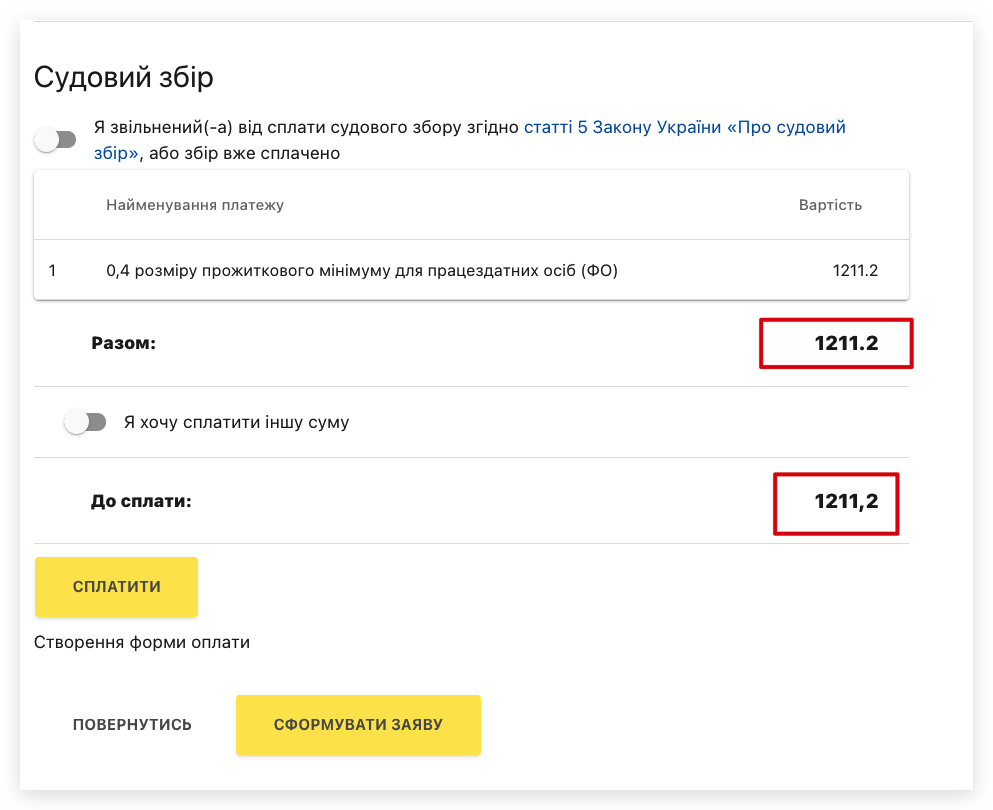
Task: Click row number 1 in the payment table
Action: click(52, 270)
